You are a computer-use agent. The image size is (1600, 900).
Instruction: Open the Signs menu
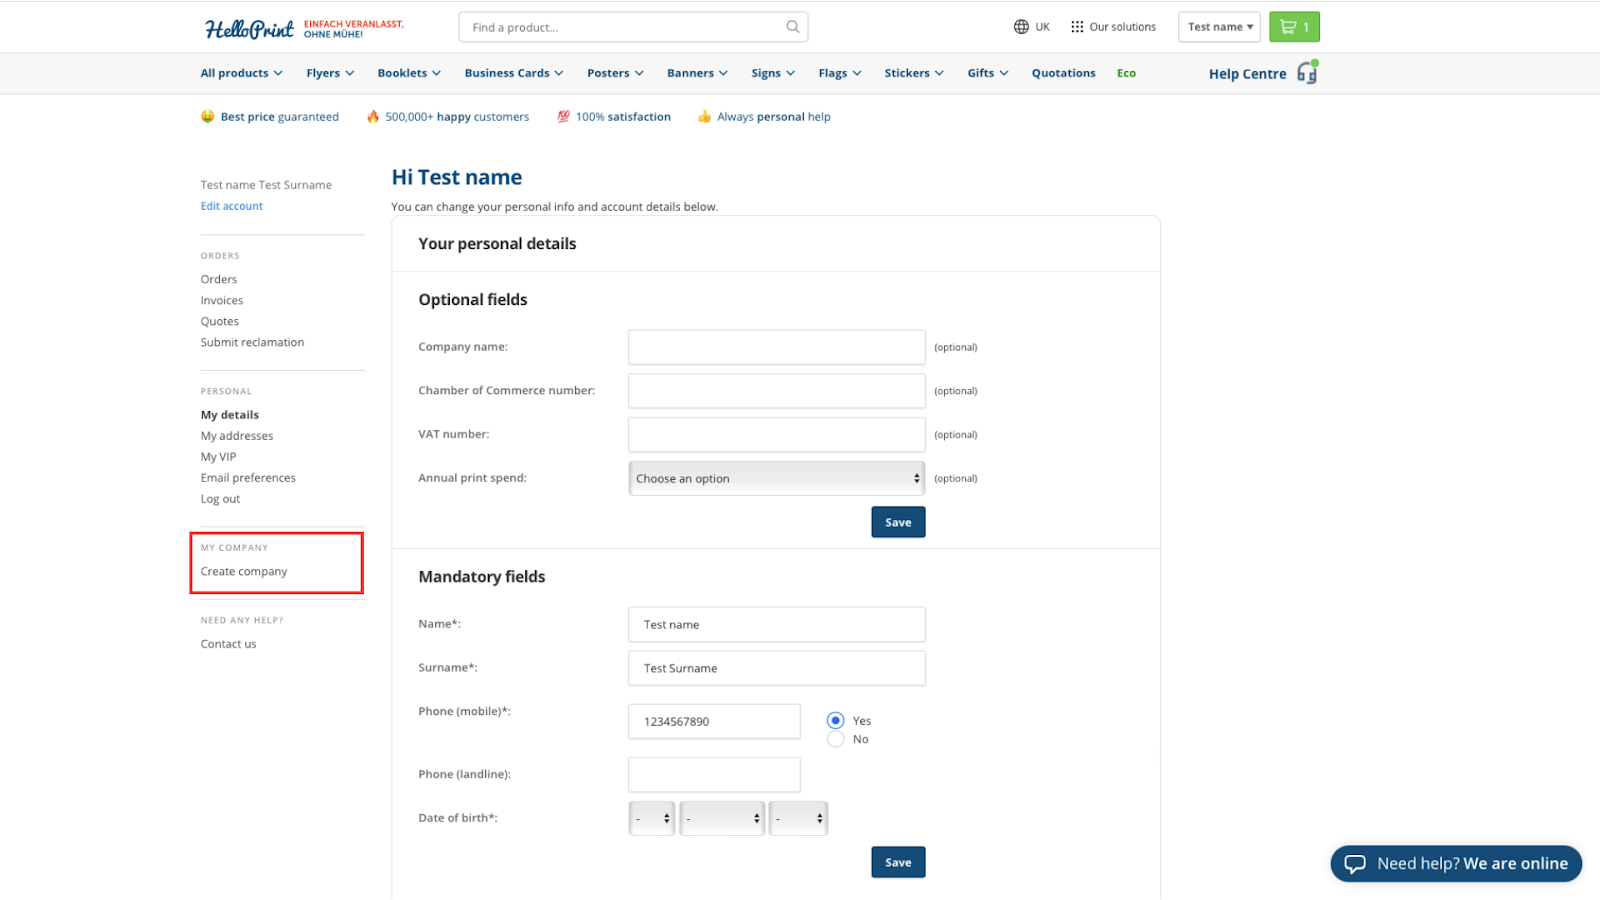click(773, 73)
